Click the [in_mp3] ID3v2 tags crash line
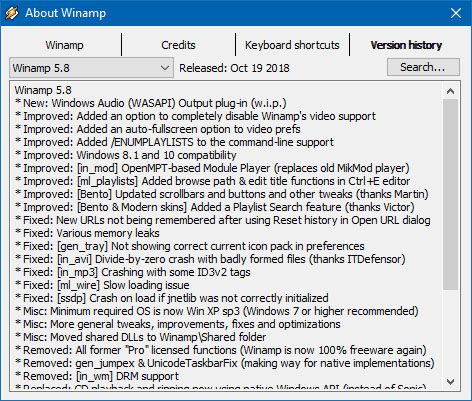The height and width of the screenshot is (401, 472). (x=133, y=272)
